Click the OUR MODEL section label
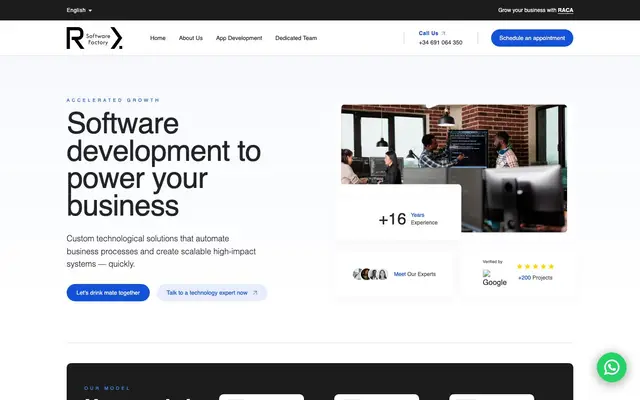 [x=107, y=388]
